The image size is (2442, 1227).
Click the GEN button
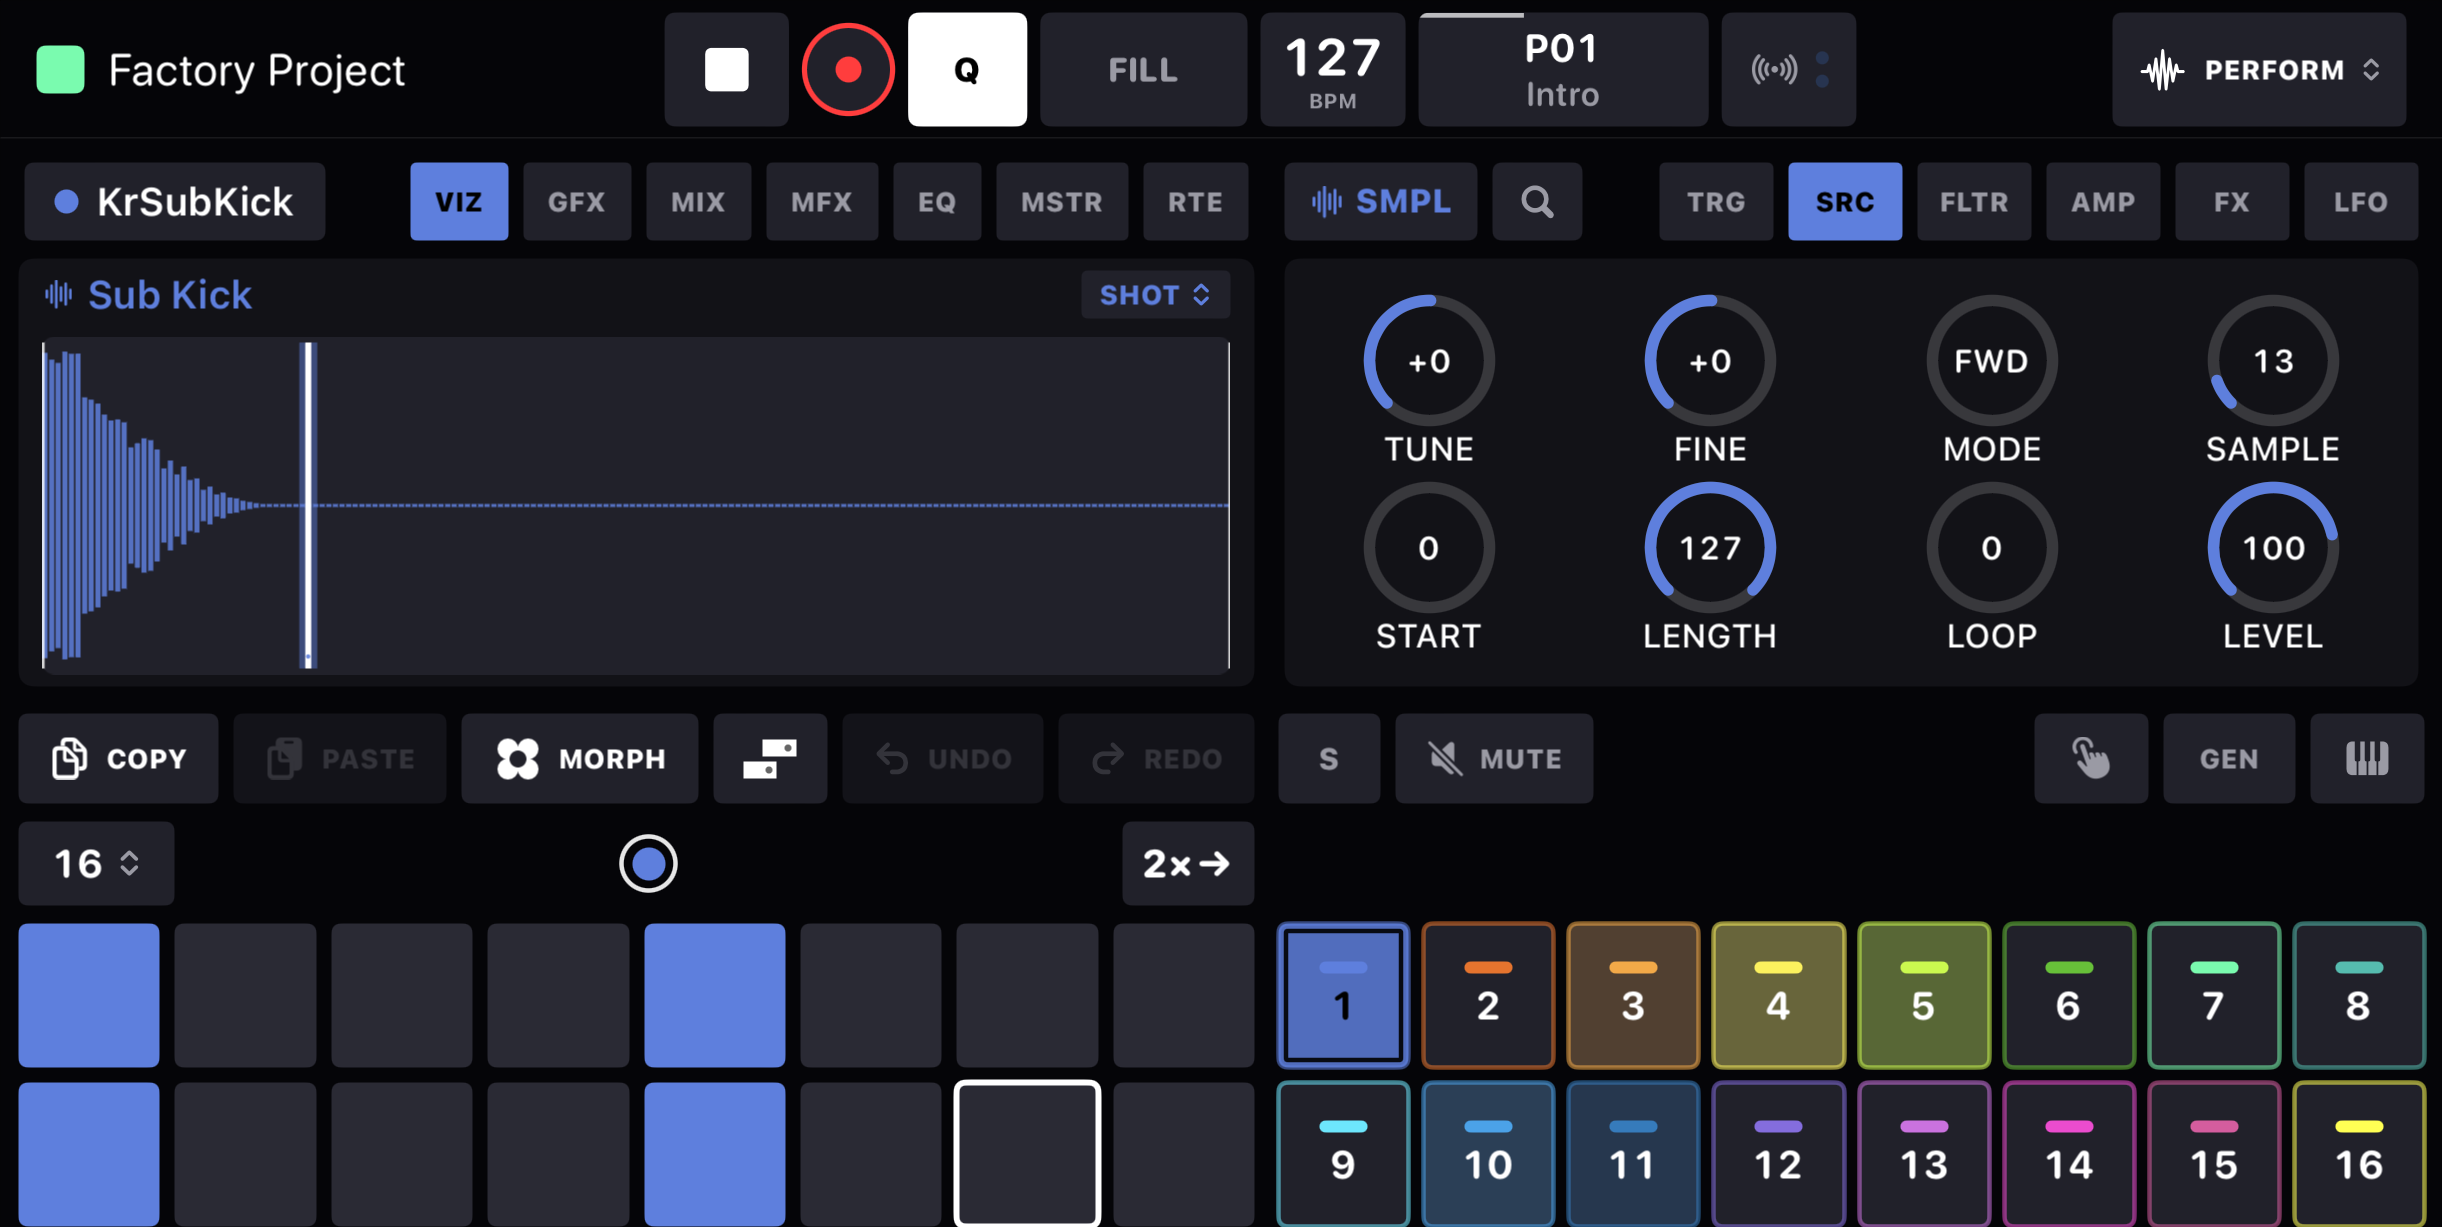click(x=2229, y=759)
